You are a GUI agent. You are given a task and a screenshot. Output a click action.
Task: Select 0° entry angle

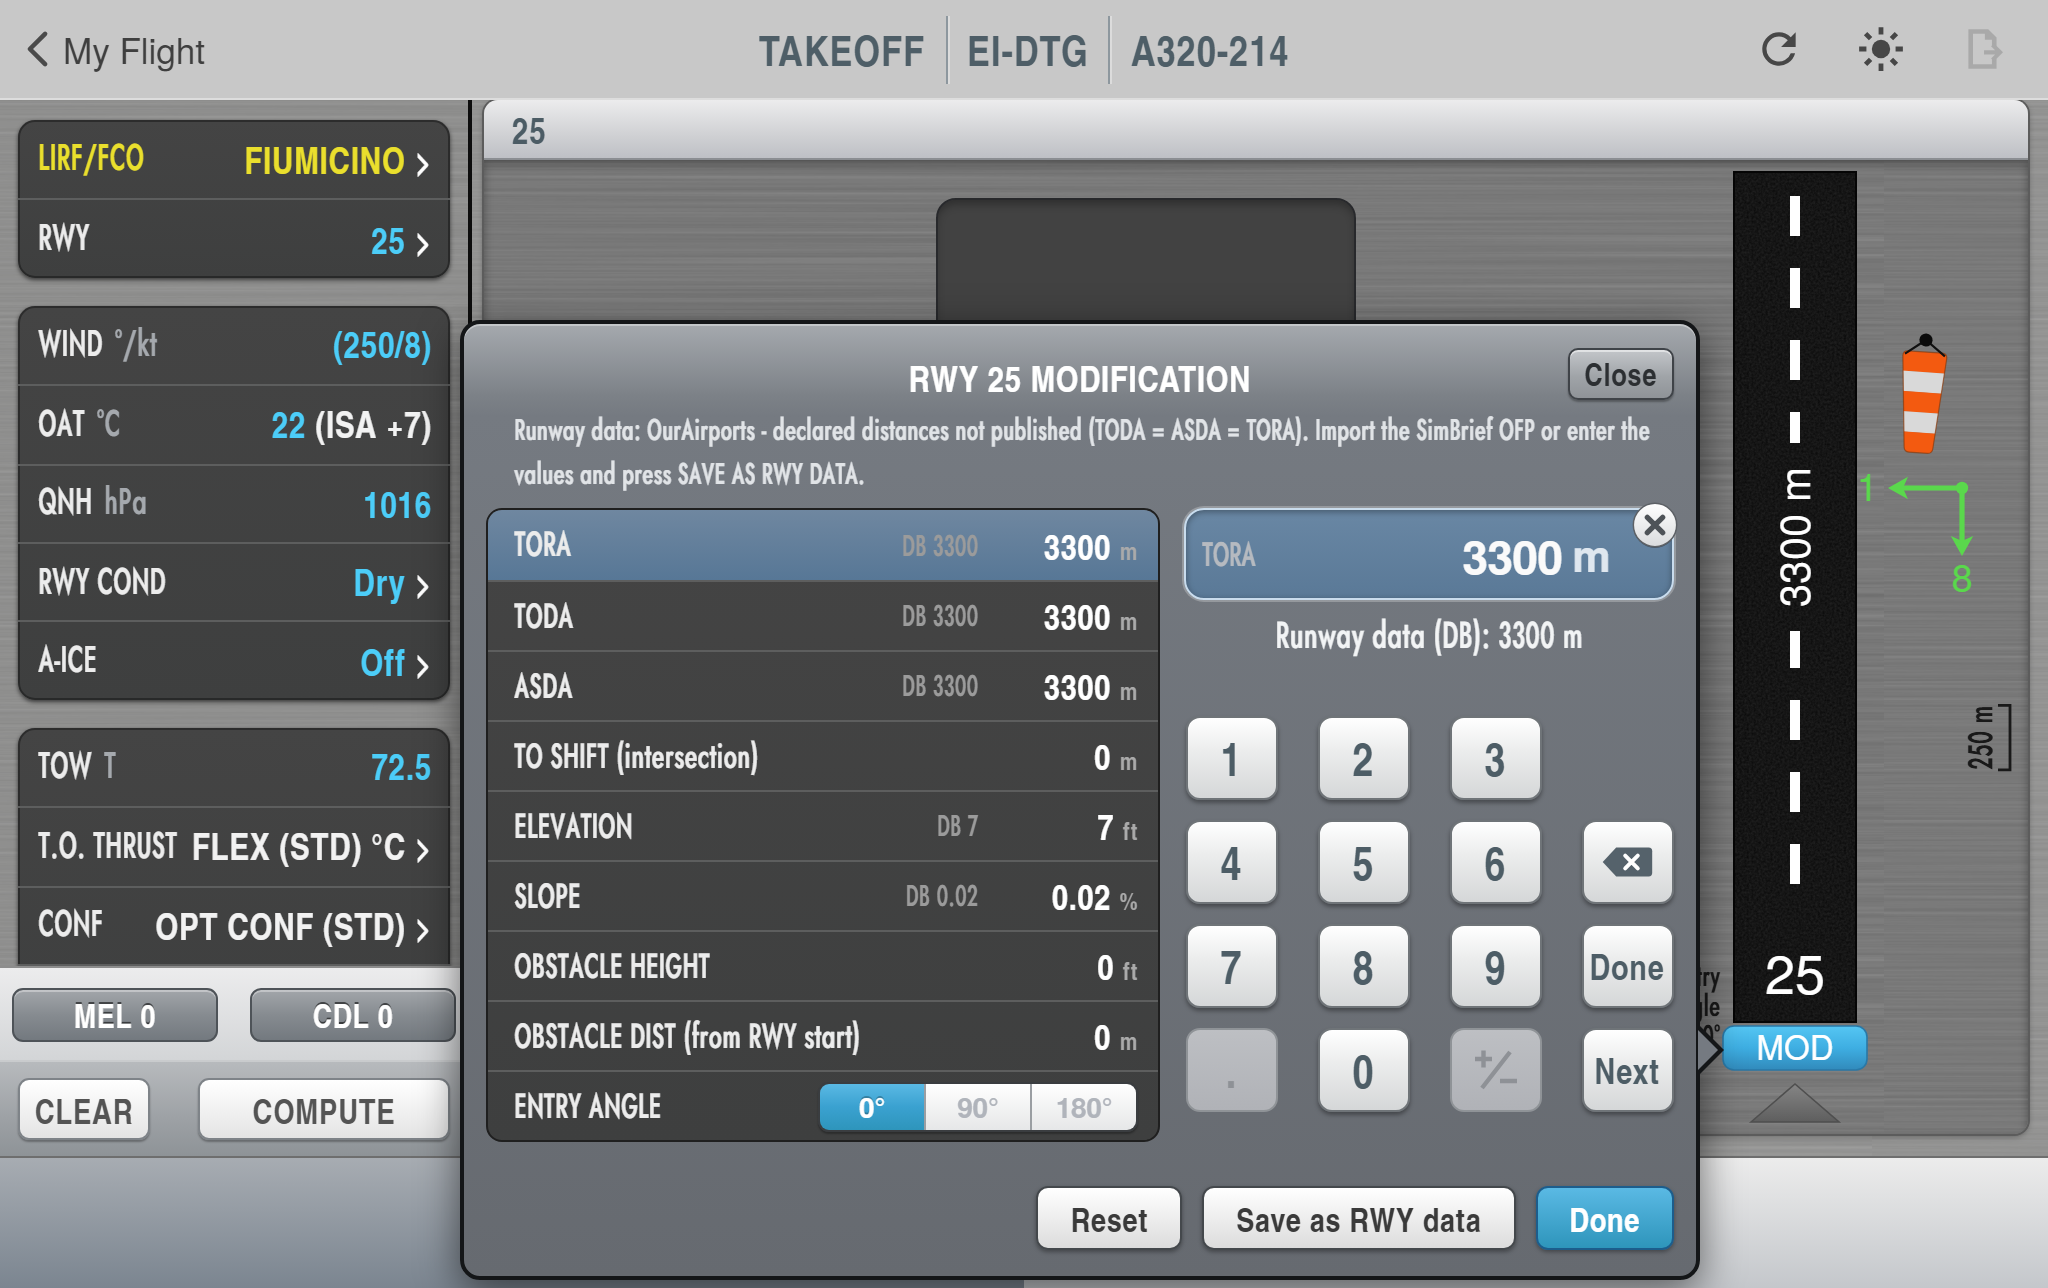click(x=872, y=1107)
